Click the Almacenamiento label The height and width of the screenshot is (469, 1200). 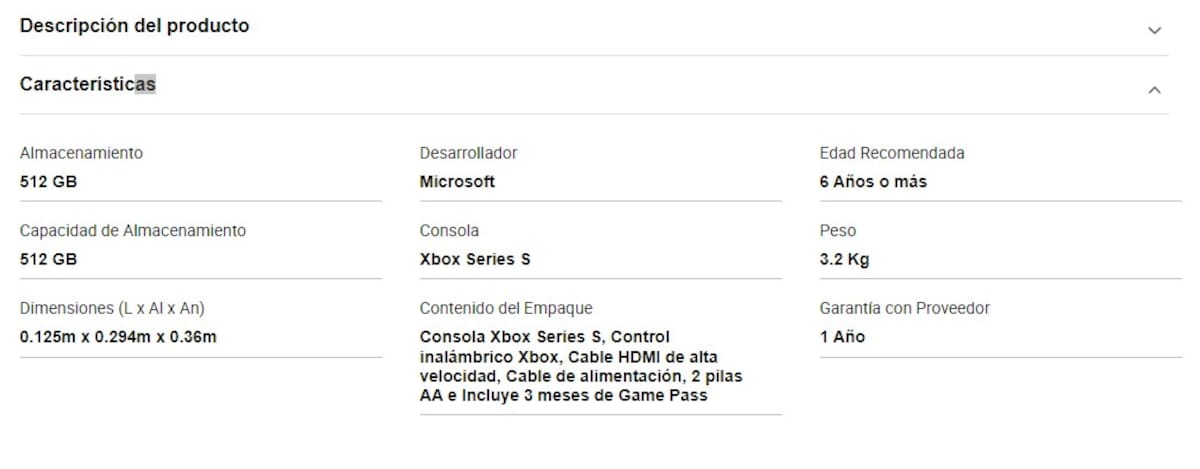coord(81,153)
